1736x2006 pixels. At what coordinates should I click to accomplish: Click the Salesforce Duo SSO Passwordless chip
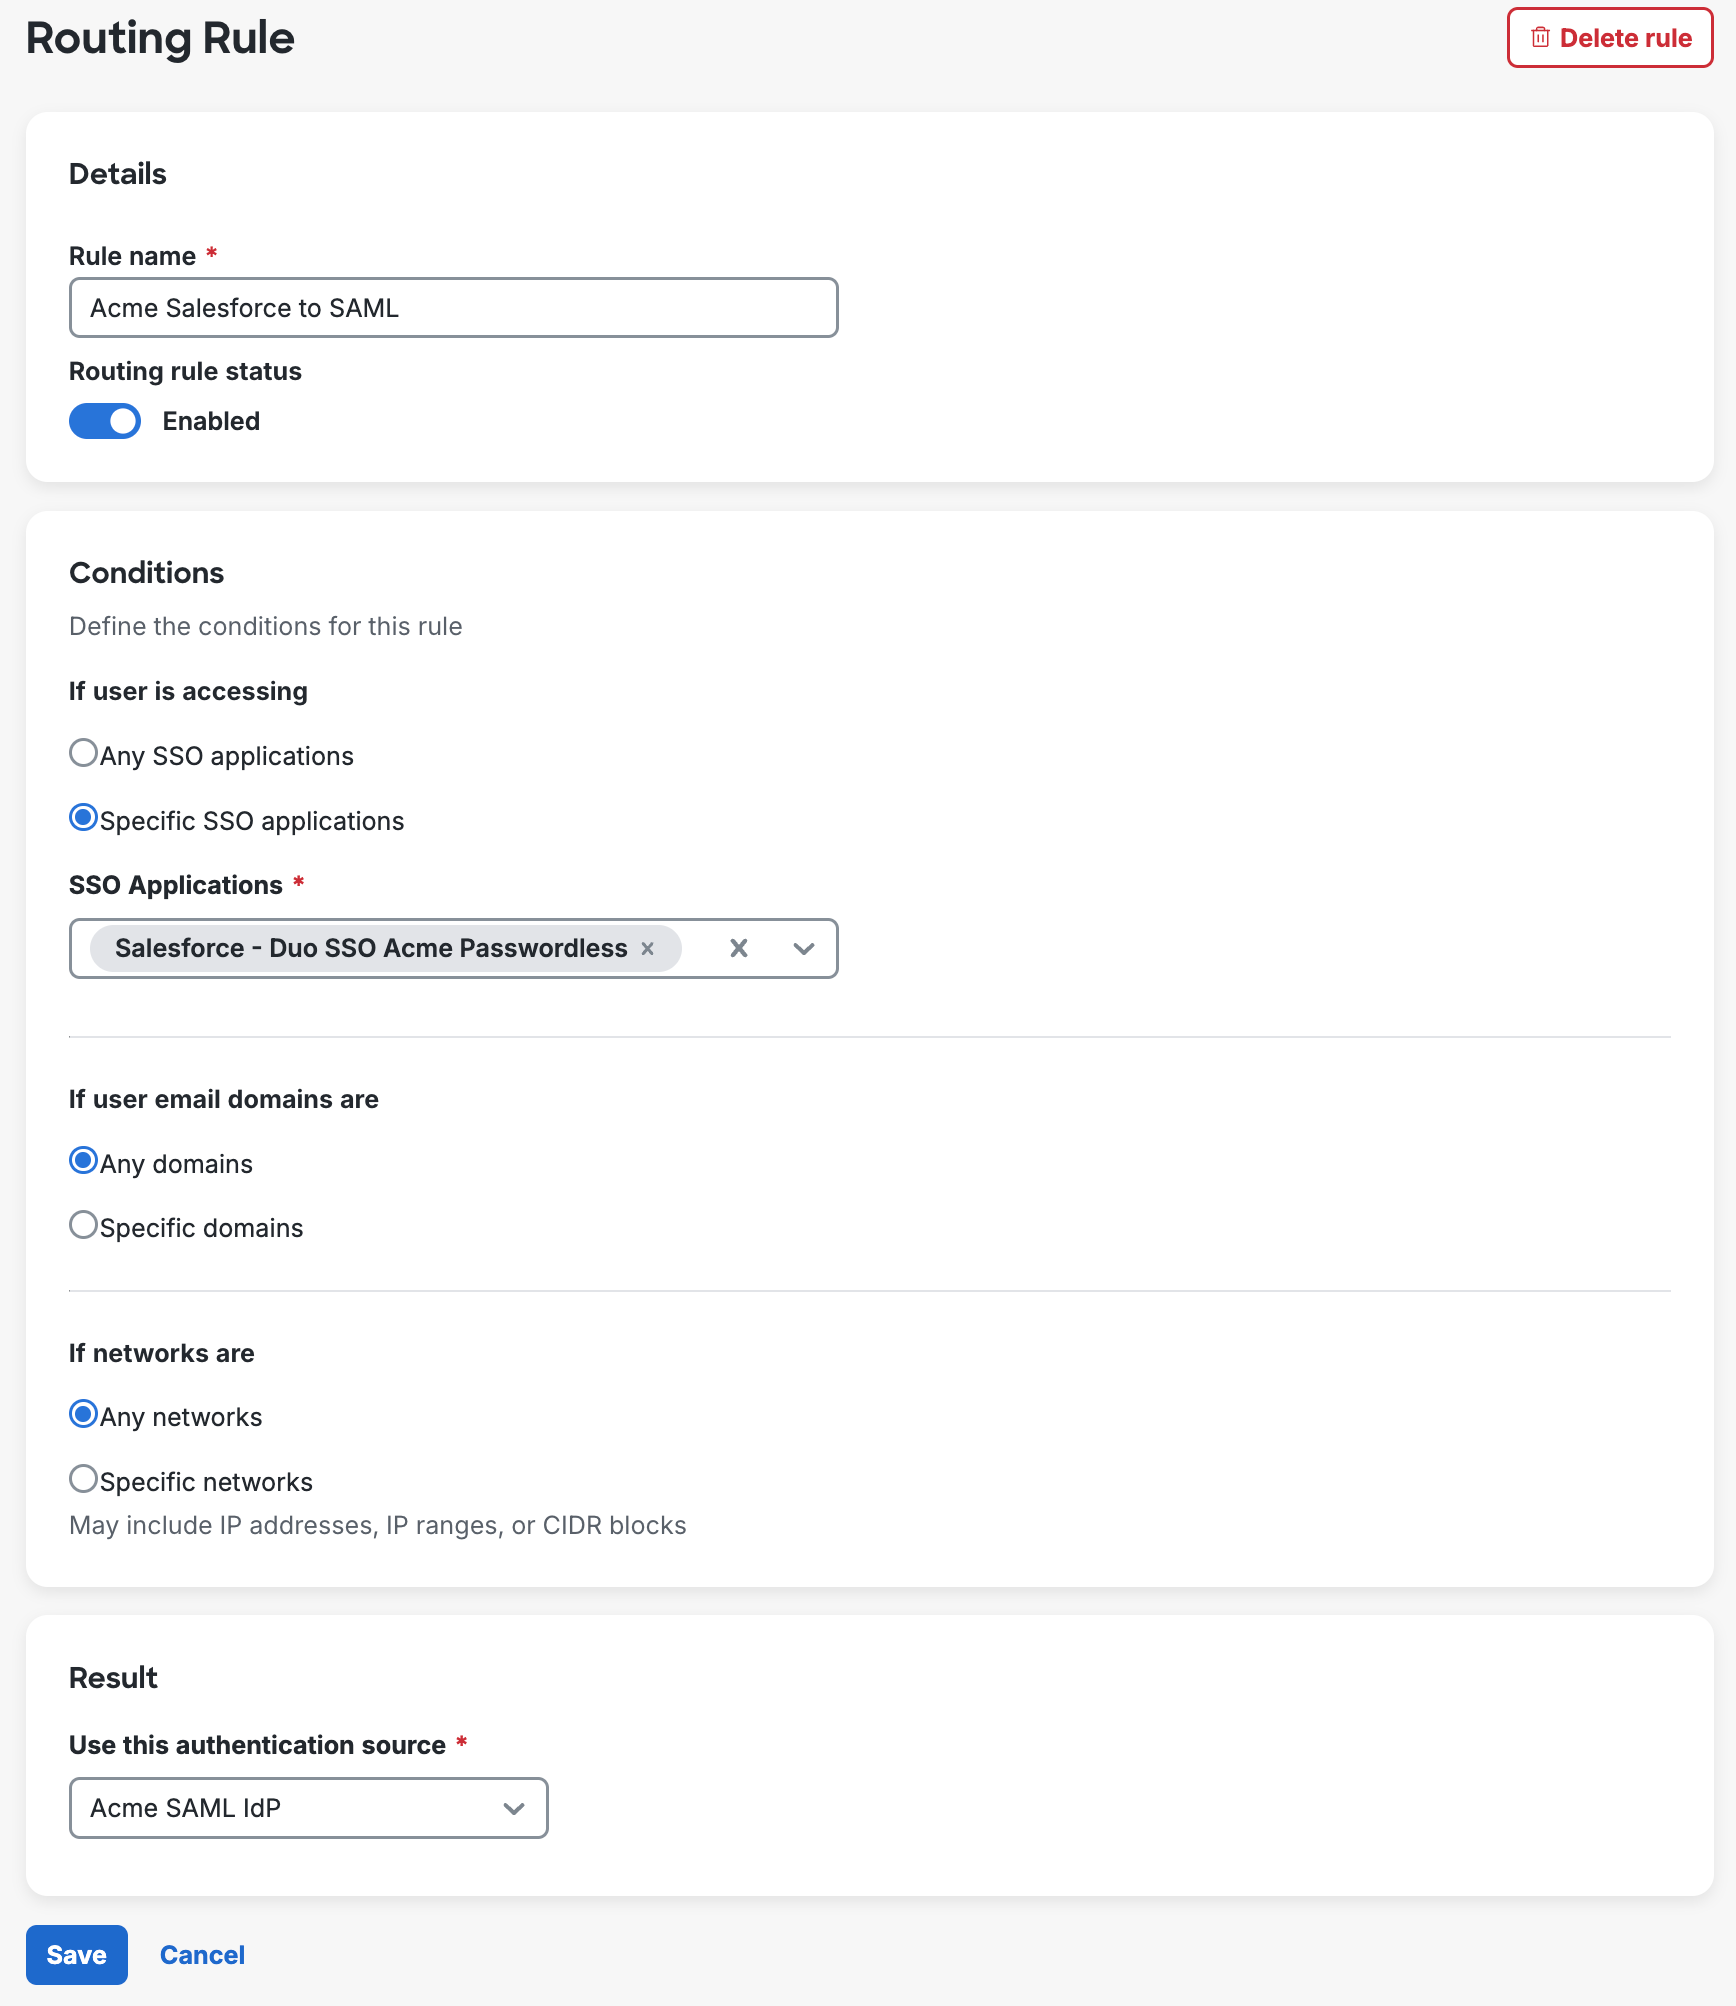pos(370,948)
